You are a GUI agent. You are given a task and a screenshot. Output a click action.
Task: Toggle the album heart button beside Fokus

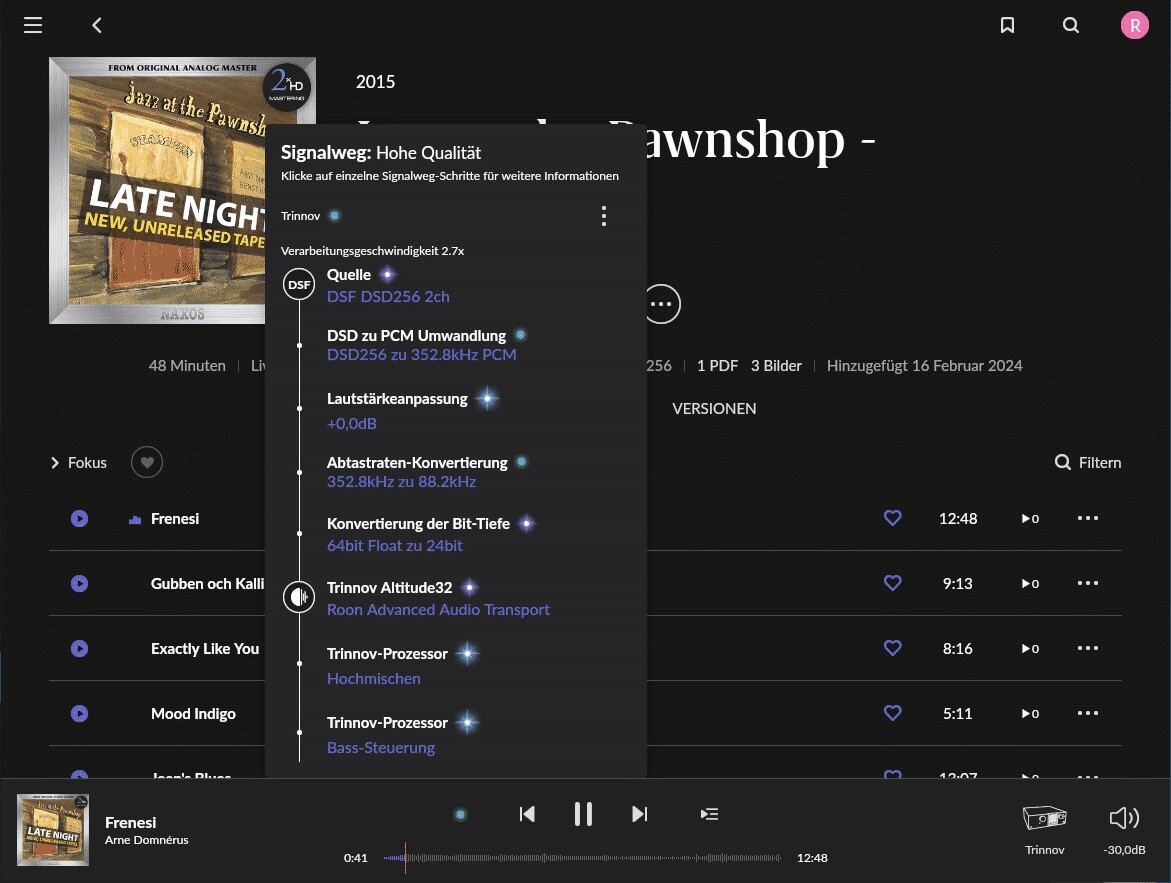(147, 462)
